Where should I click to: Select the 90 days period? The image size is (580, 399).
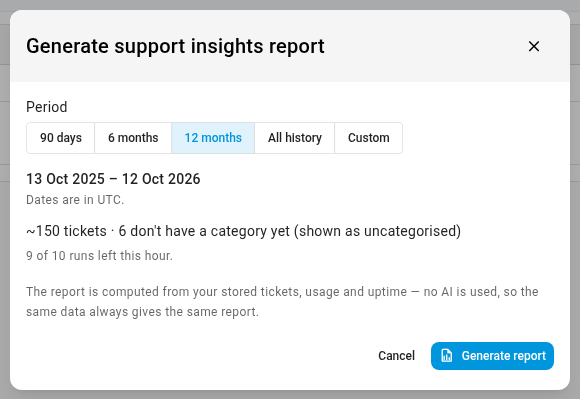(61, 138)
